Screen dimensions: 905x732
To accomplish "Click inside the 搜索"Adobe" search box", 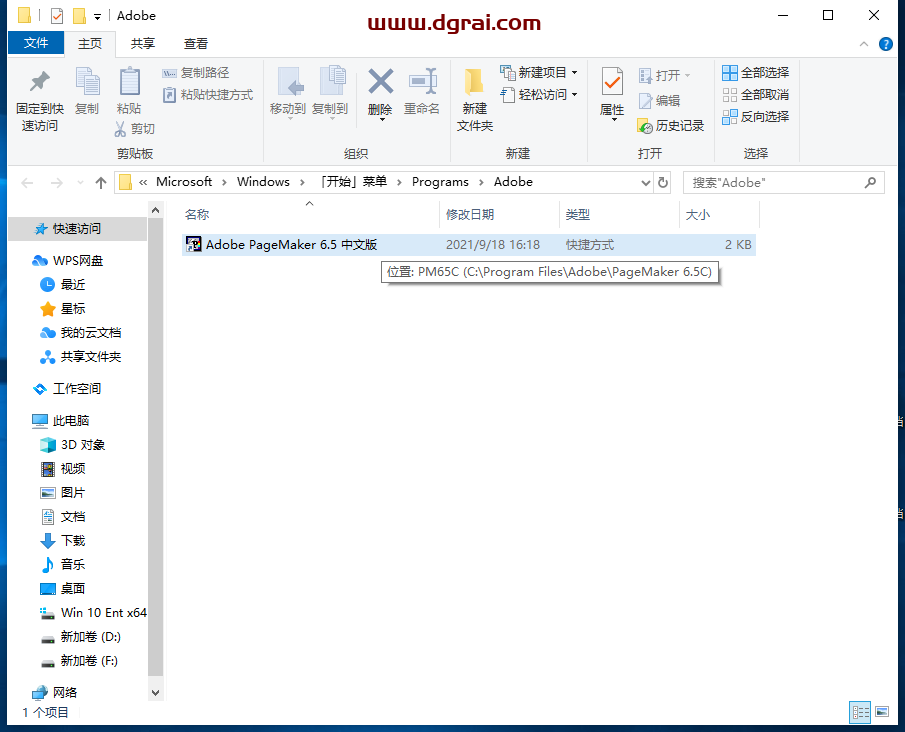I will coord(780,182).
